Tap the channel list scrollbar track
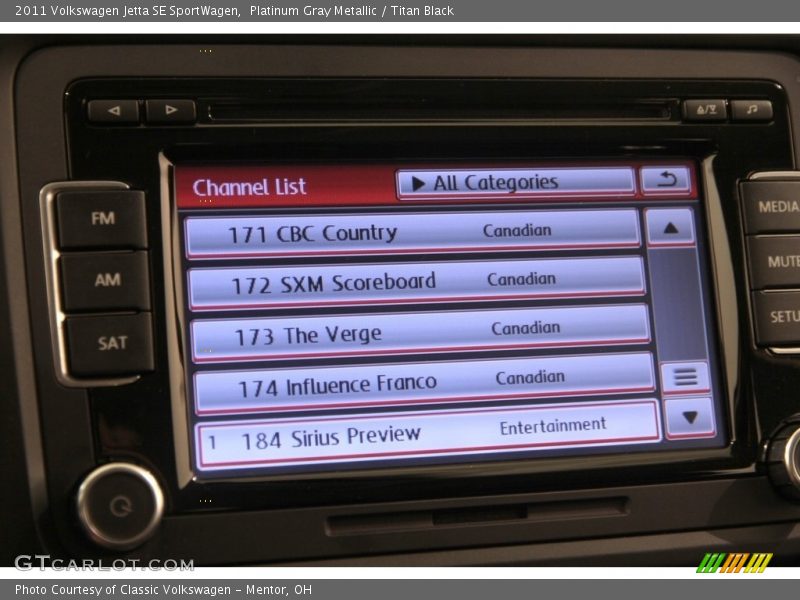 click(x=677, y=305)
